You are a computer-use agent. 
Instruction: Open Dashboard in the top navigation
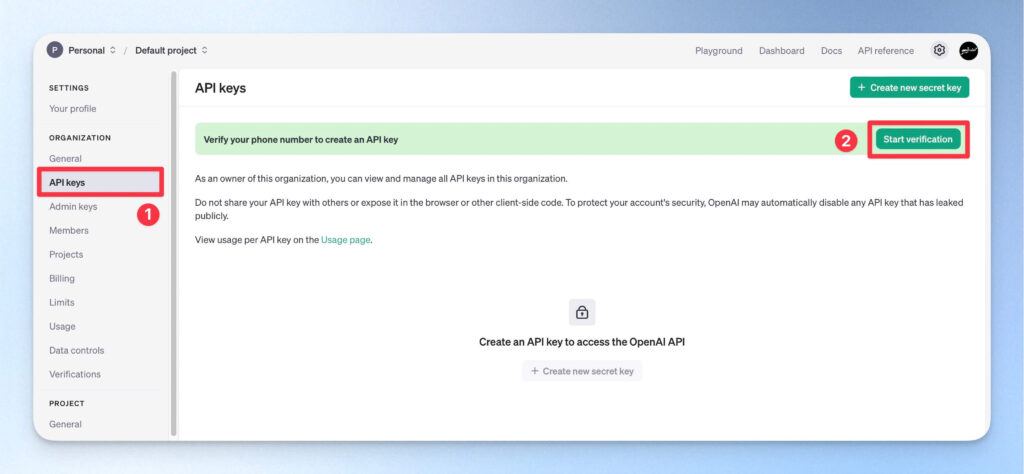(782, 50)
